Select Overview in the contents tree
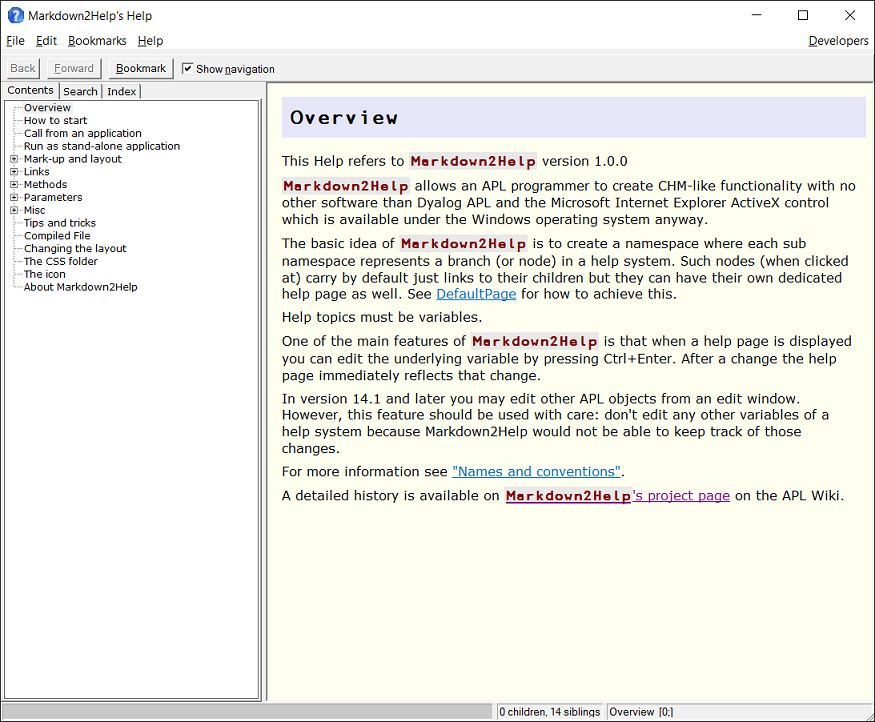This screenshot has height=722, width=875. pos(47,108)
